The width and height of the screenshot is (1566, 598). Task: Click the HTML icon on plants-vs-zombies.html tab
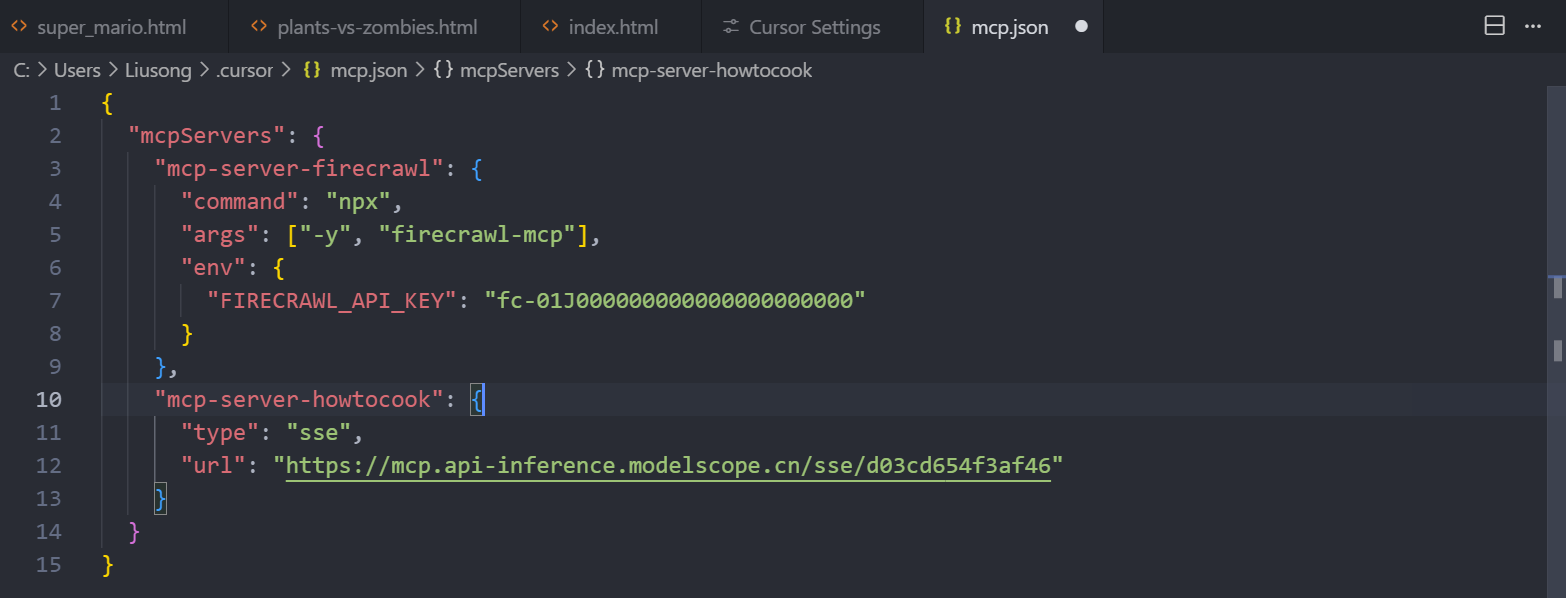click(259, 27)
